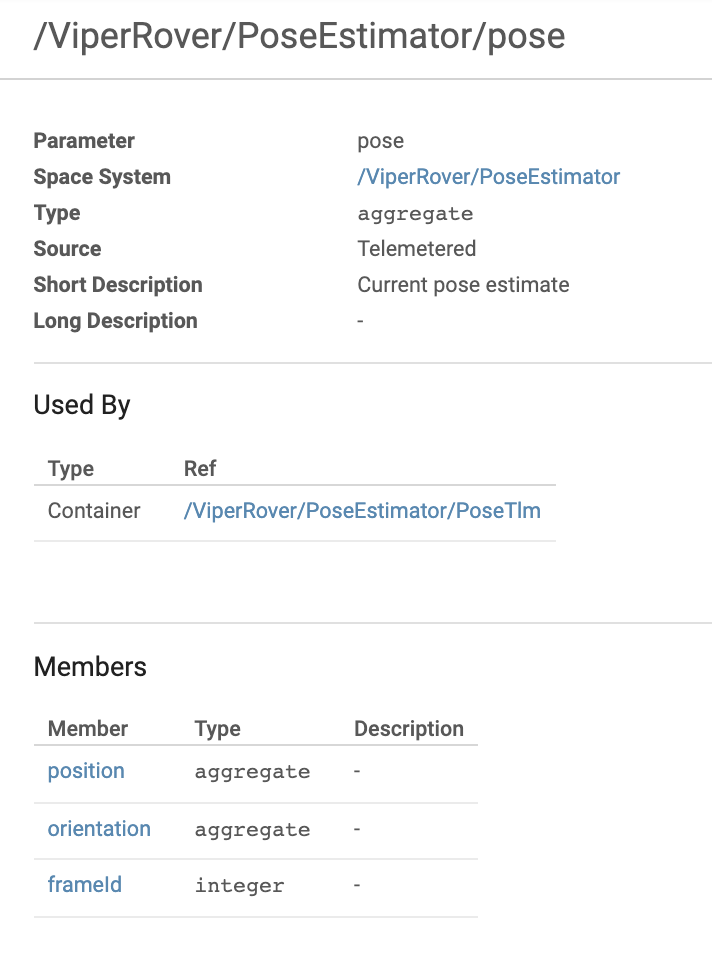Open the position member link
The image size is (712, 976).
click(86, 771)
